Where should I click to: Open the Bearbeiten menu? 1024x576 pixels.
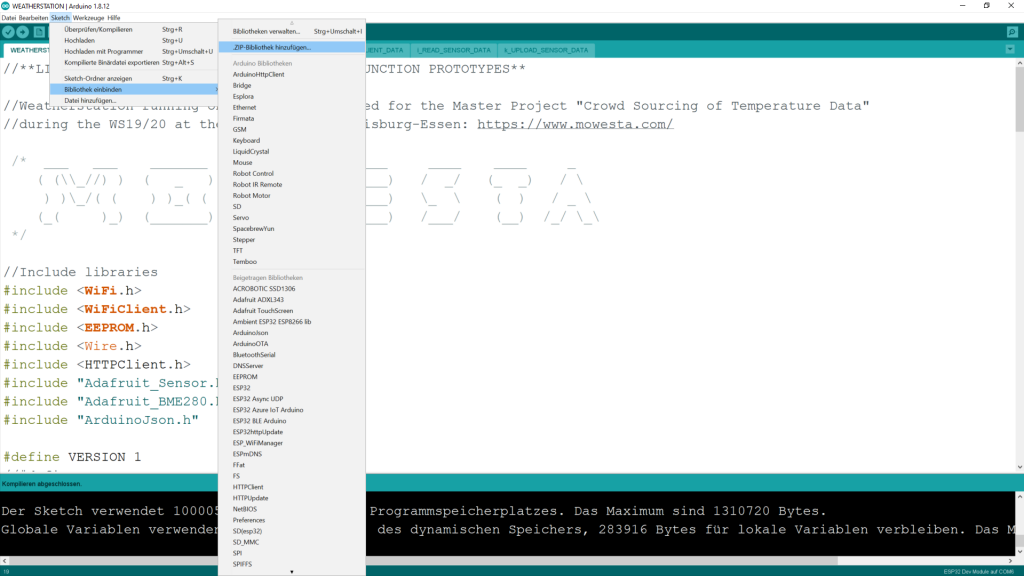(x=33, y=18)
